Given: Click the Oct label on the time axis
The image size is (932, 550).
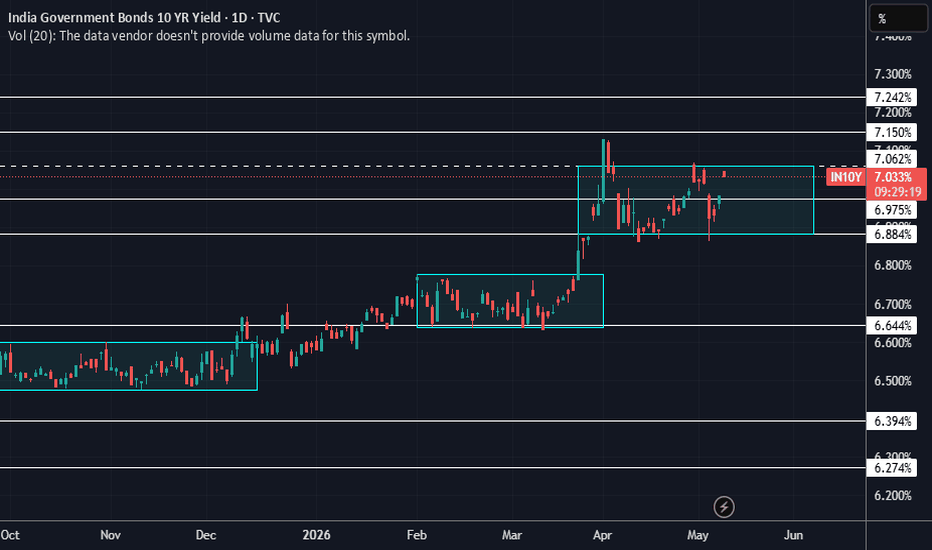Looking at the screenshot, I should 10,535.
